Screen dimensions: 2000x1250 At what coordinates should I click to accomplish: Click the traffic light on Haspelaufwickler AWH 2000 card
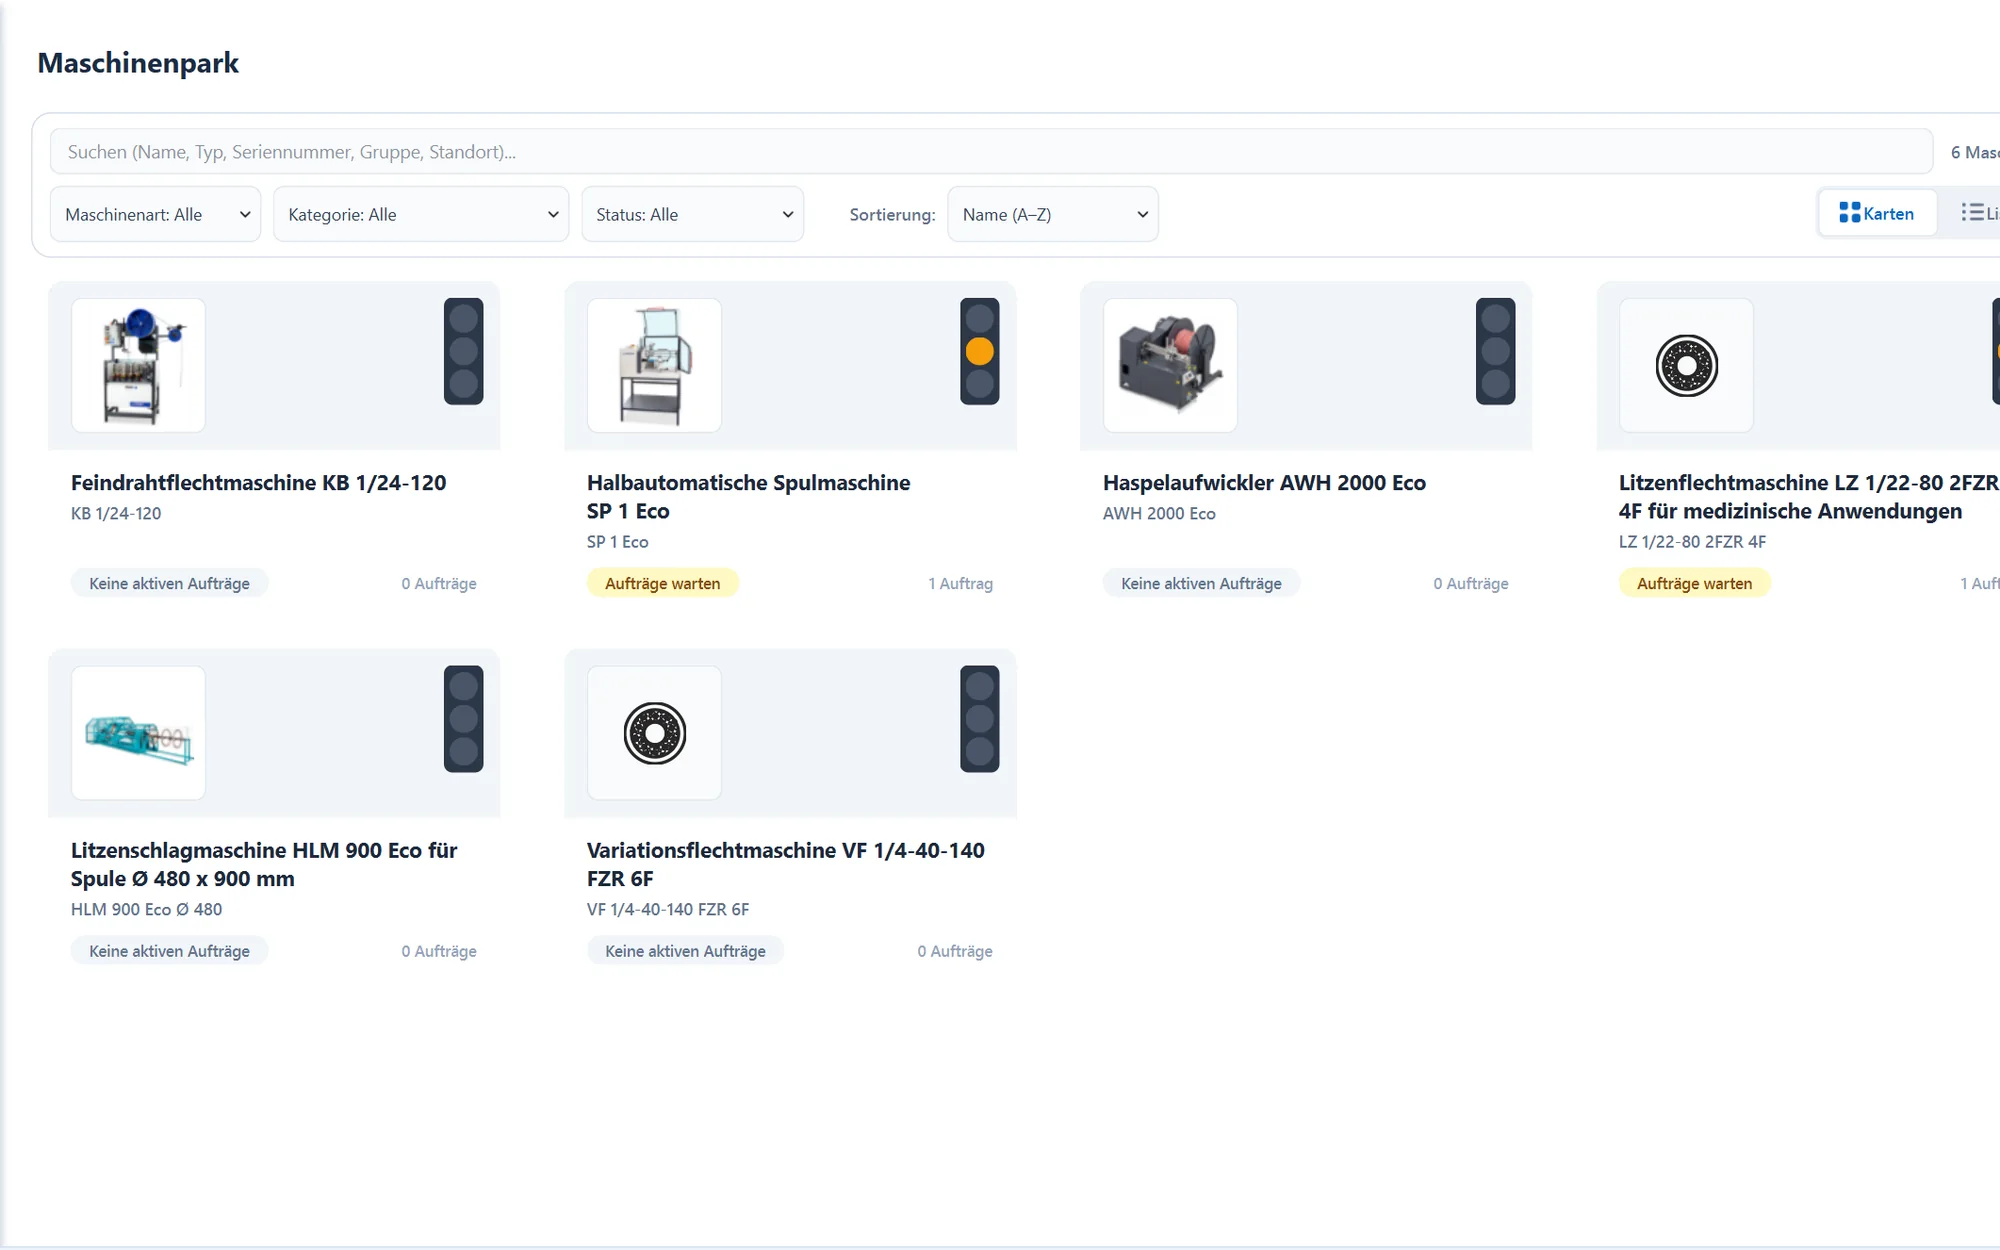point(1495,351)
